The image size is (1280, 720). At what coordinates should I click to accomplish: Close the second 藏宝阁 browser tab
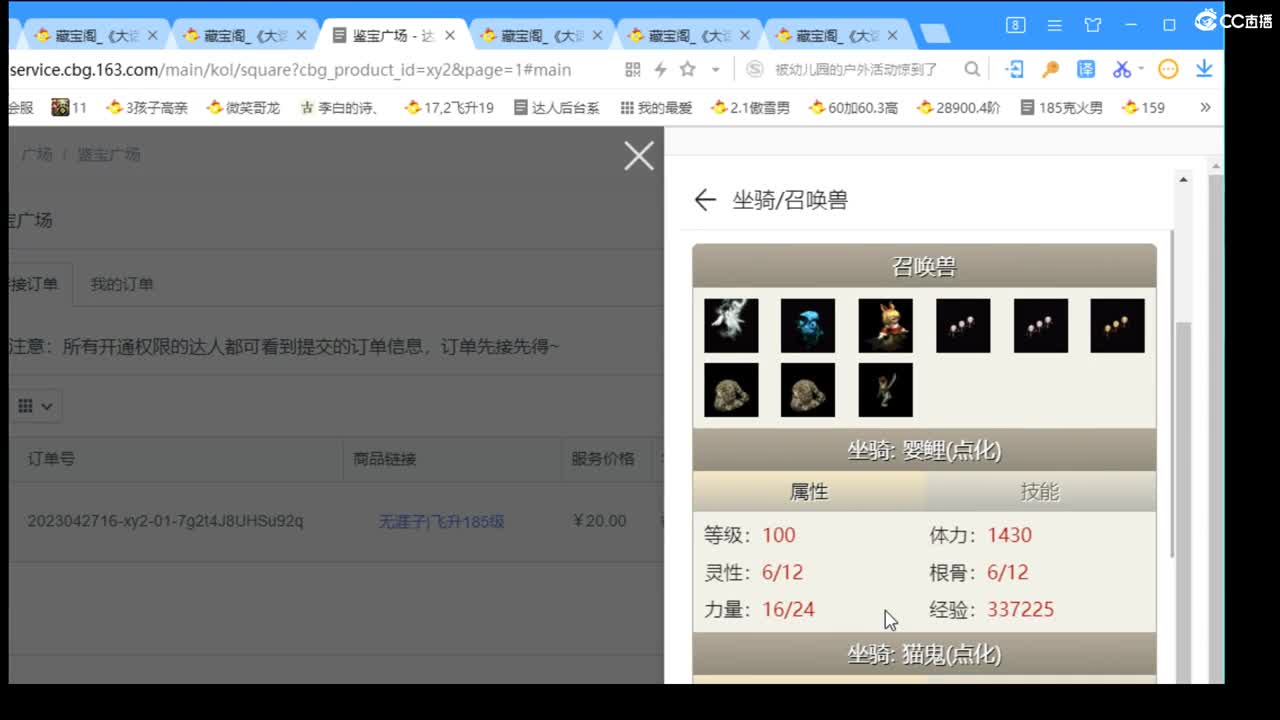[301, 35]
